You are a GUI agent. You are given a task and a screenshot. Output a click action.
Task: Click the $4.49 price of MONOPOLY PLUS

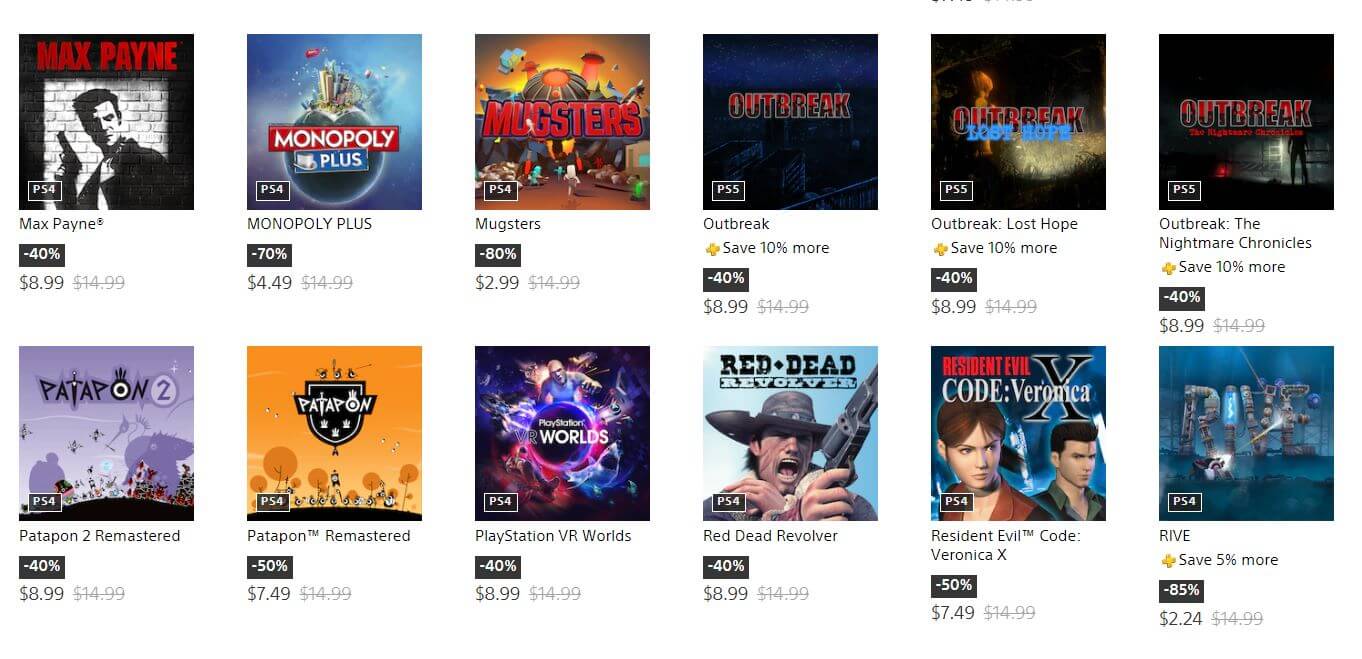coord(270,283)
